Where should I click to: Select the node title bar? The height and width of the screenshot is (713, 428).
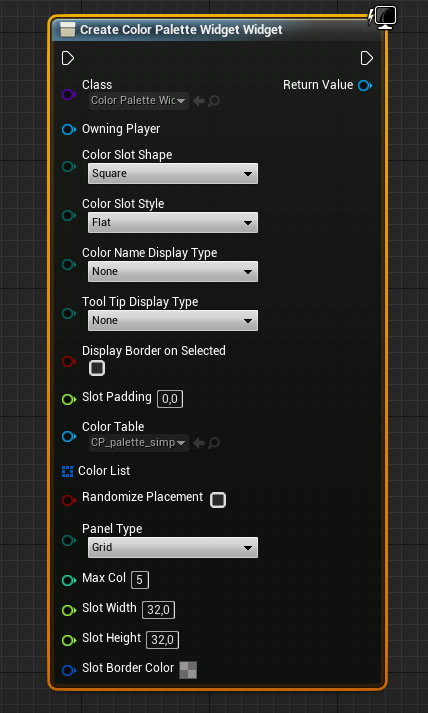pos(218,30)
